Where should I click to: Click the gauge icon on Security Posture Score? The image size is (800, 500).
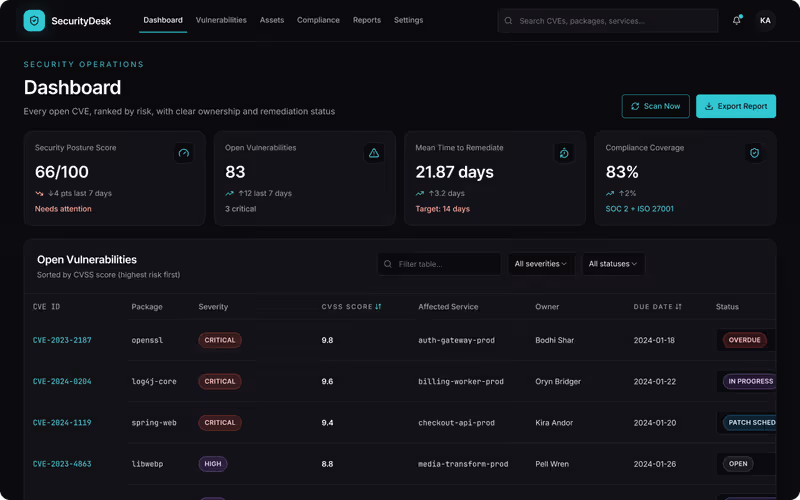184,153
